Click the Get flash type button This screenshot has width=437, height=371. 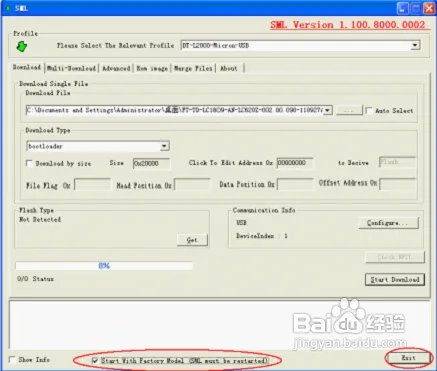click(x=192, y=240)
